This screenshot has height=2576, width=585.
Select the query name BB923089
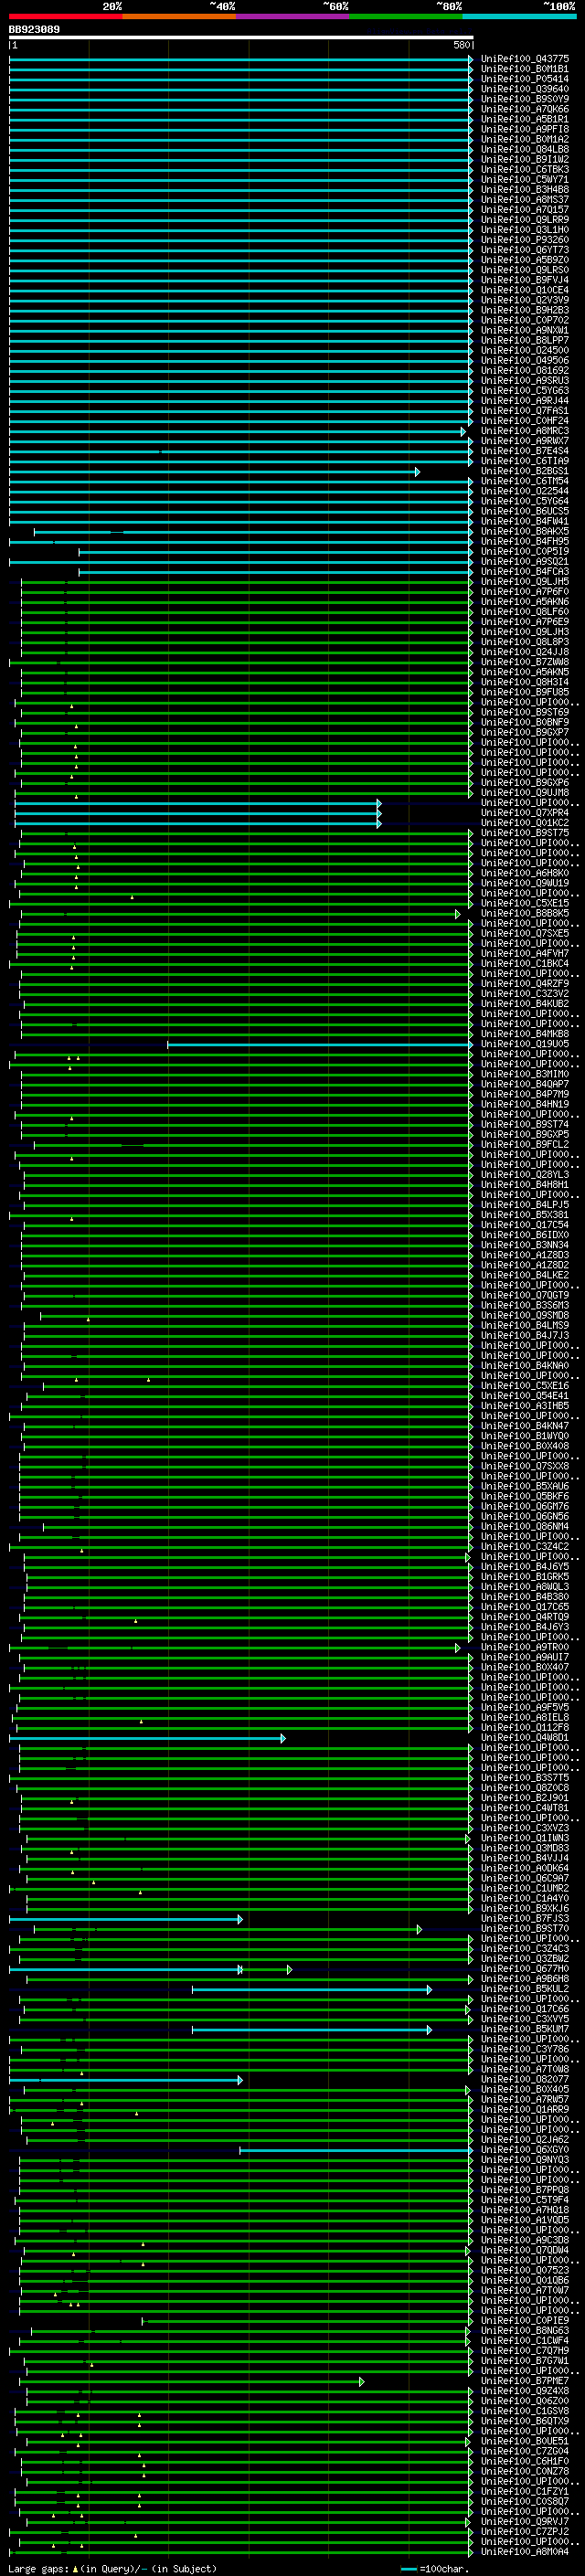pyautogui.click(x=34, y=29)
